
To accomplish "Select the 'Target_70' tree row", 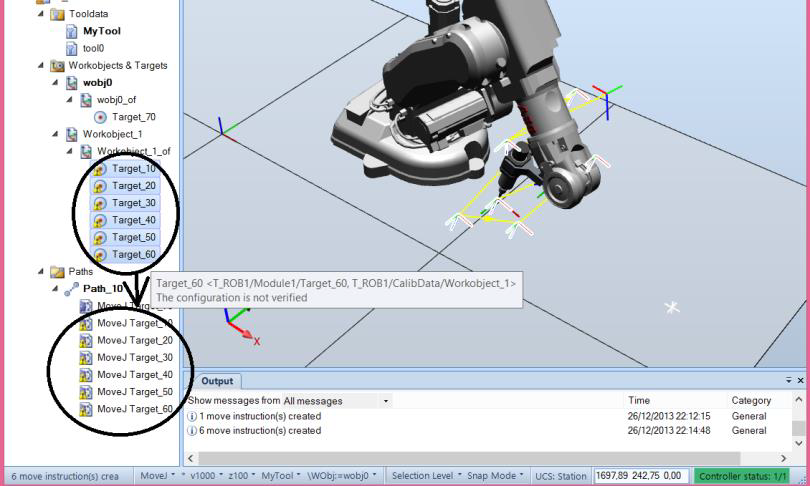I will (x=133, y=117).
